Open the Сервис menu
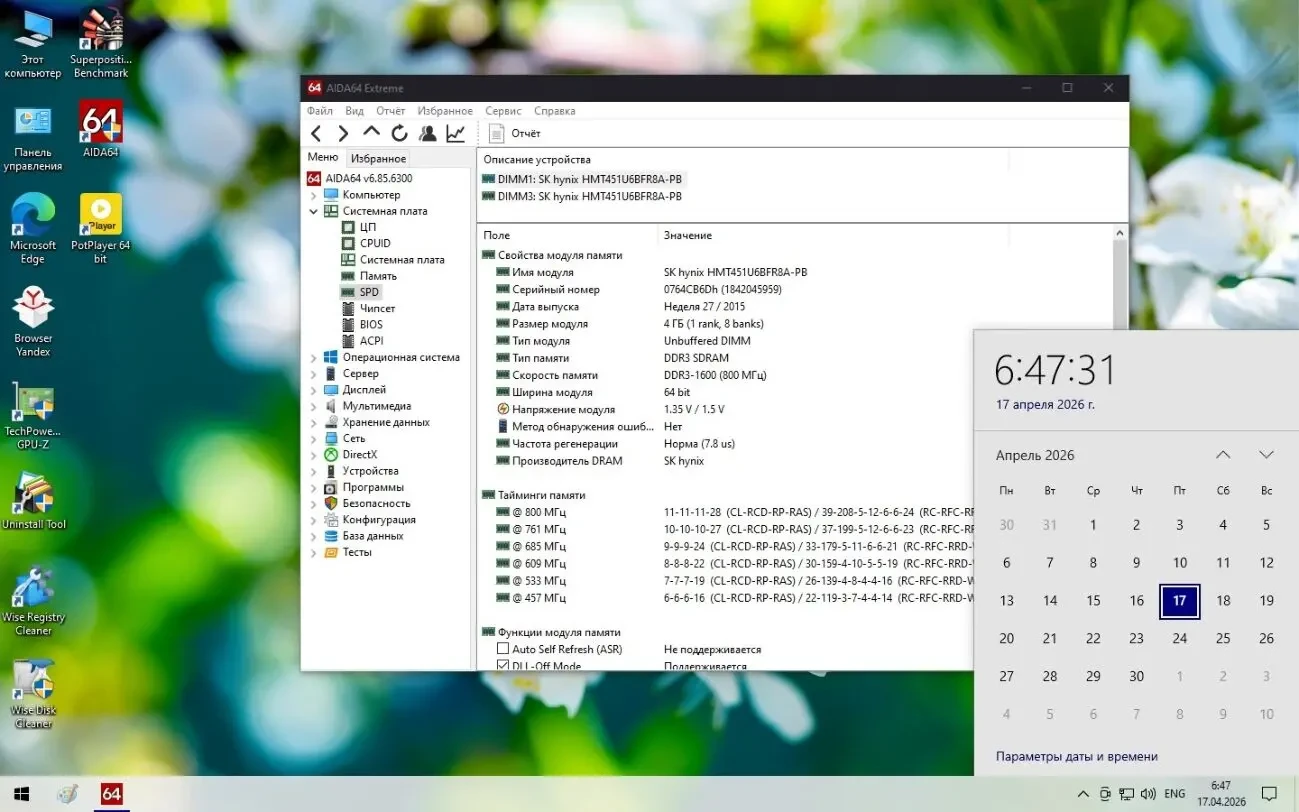The width and height of the screenshot is (1299, 812). (503, 111)
